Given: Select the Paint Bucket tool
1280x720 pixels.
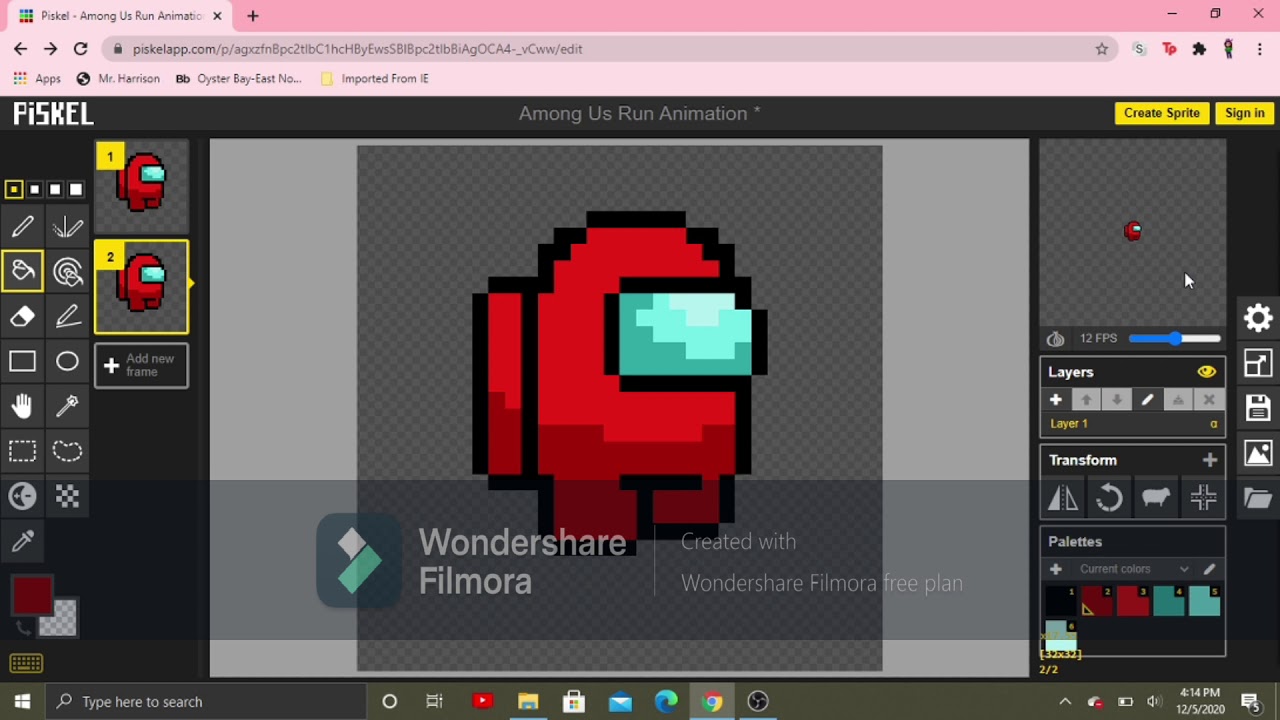Looking at the screenshot, I should coord(22,272).
